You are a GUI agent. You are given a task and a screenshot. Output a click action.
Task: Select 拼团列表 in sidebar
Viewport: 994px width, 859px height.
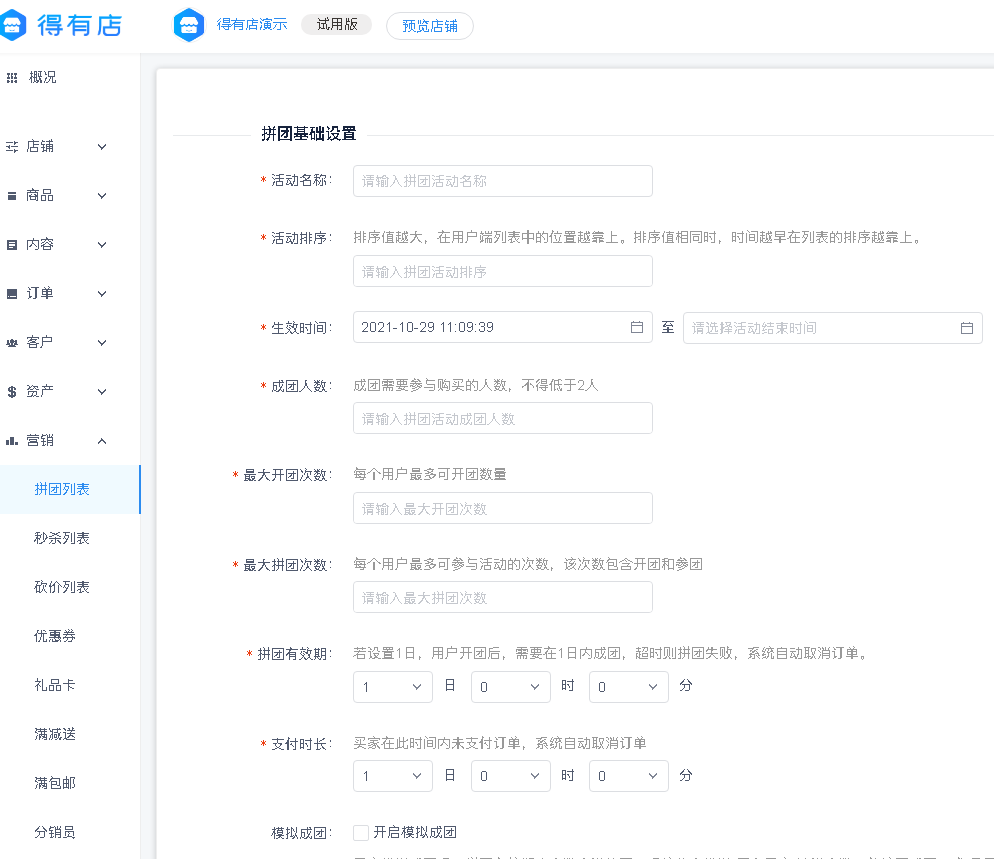point(70,489)
